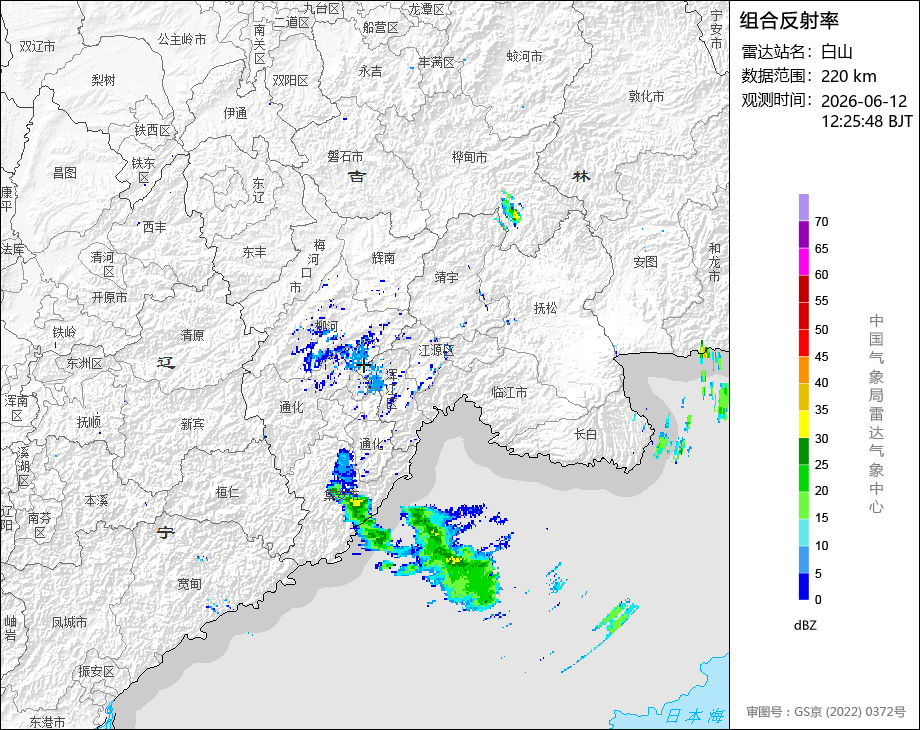Screen dimensions: 920x730
Task: Select the 20-25 dBZ green legend swatch
Action: [x=804, y=478]
